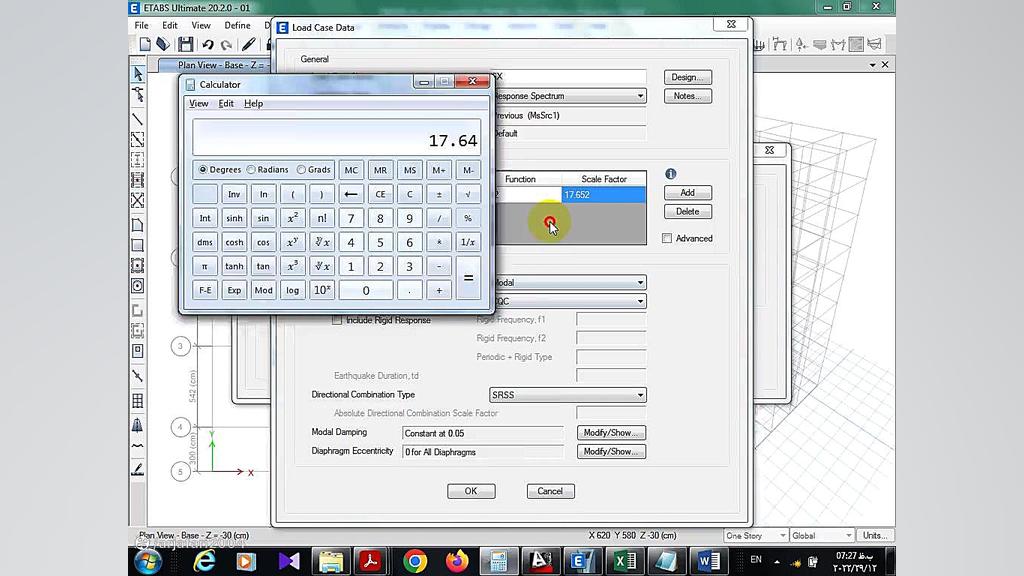Click the Diaphragm Eccentricity Modify/Show button

click(611, 451)
